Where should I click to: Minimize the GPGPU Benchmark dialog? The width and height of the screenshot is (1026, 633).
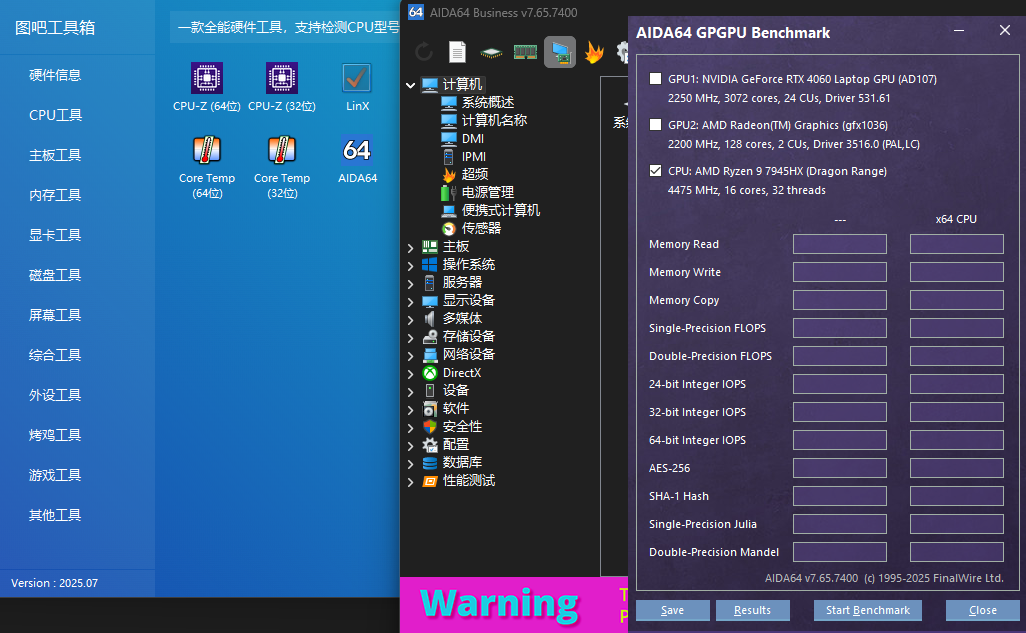pyautogui.click(x=959, y=31)
